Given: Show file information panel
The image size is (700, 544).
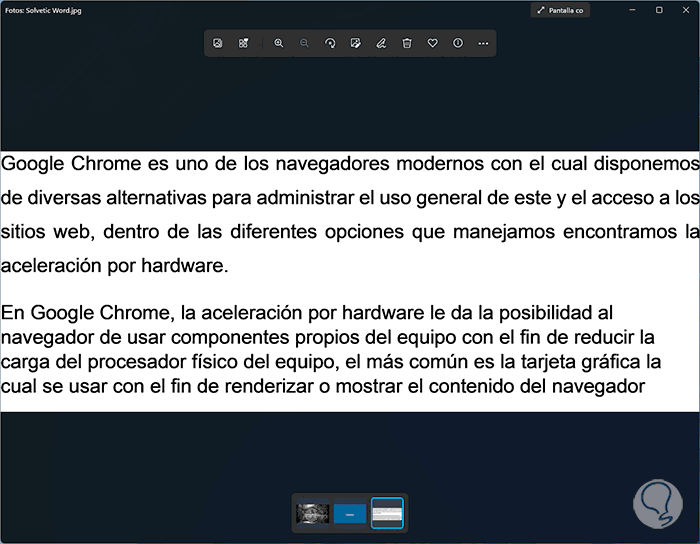Looking at the screenshot, I should click(x=458, y=43).
